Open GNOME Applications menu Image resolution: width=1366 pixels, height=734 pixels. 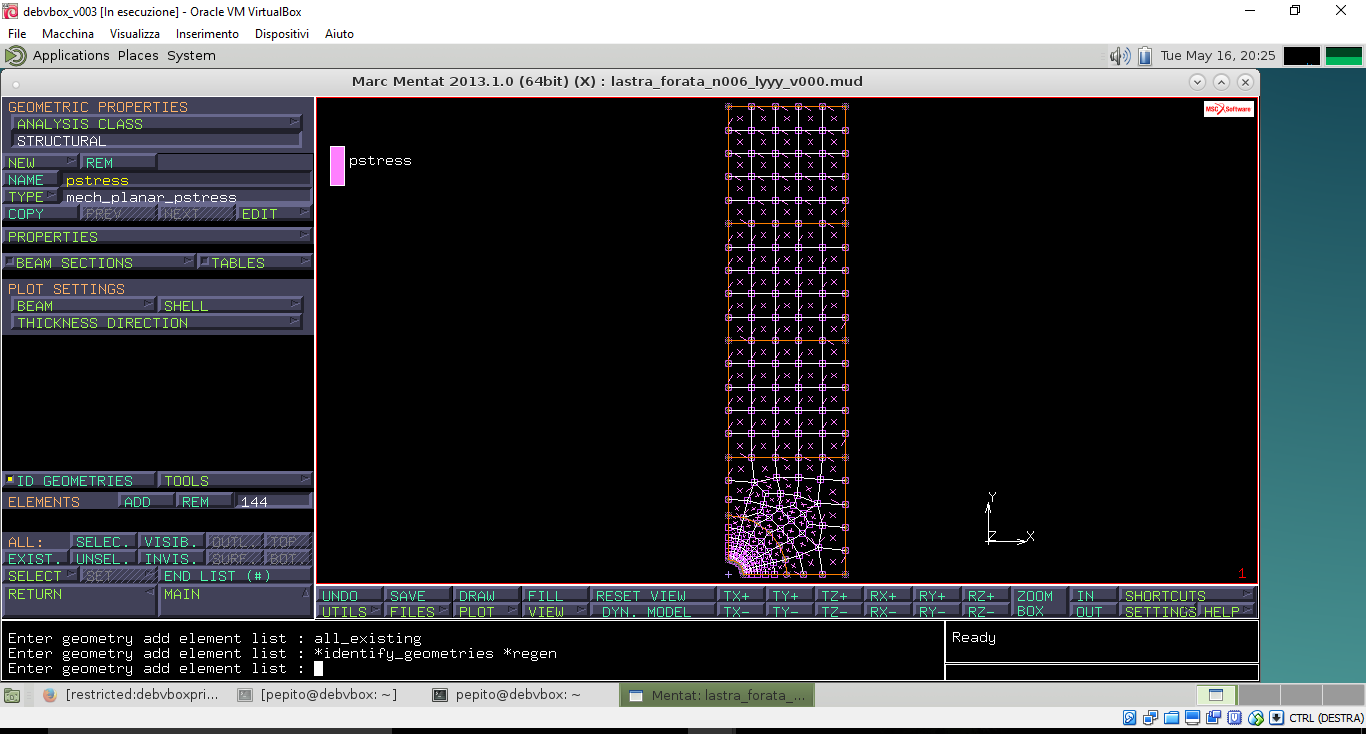pos(71,56)
